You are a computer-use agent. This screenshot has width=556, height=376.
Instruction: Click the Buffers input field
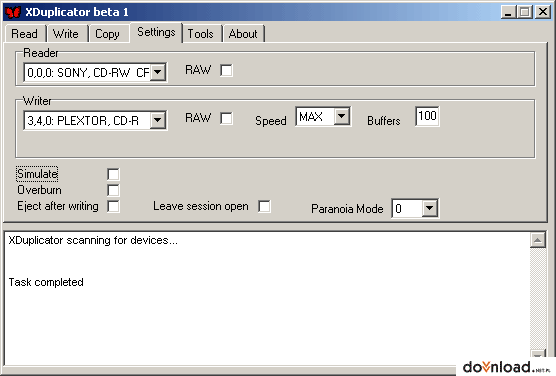427,116
